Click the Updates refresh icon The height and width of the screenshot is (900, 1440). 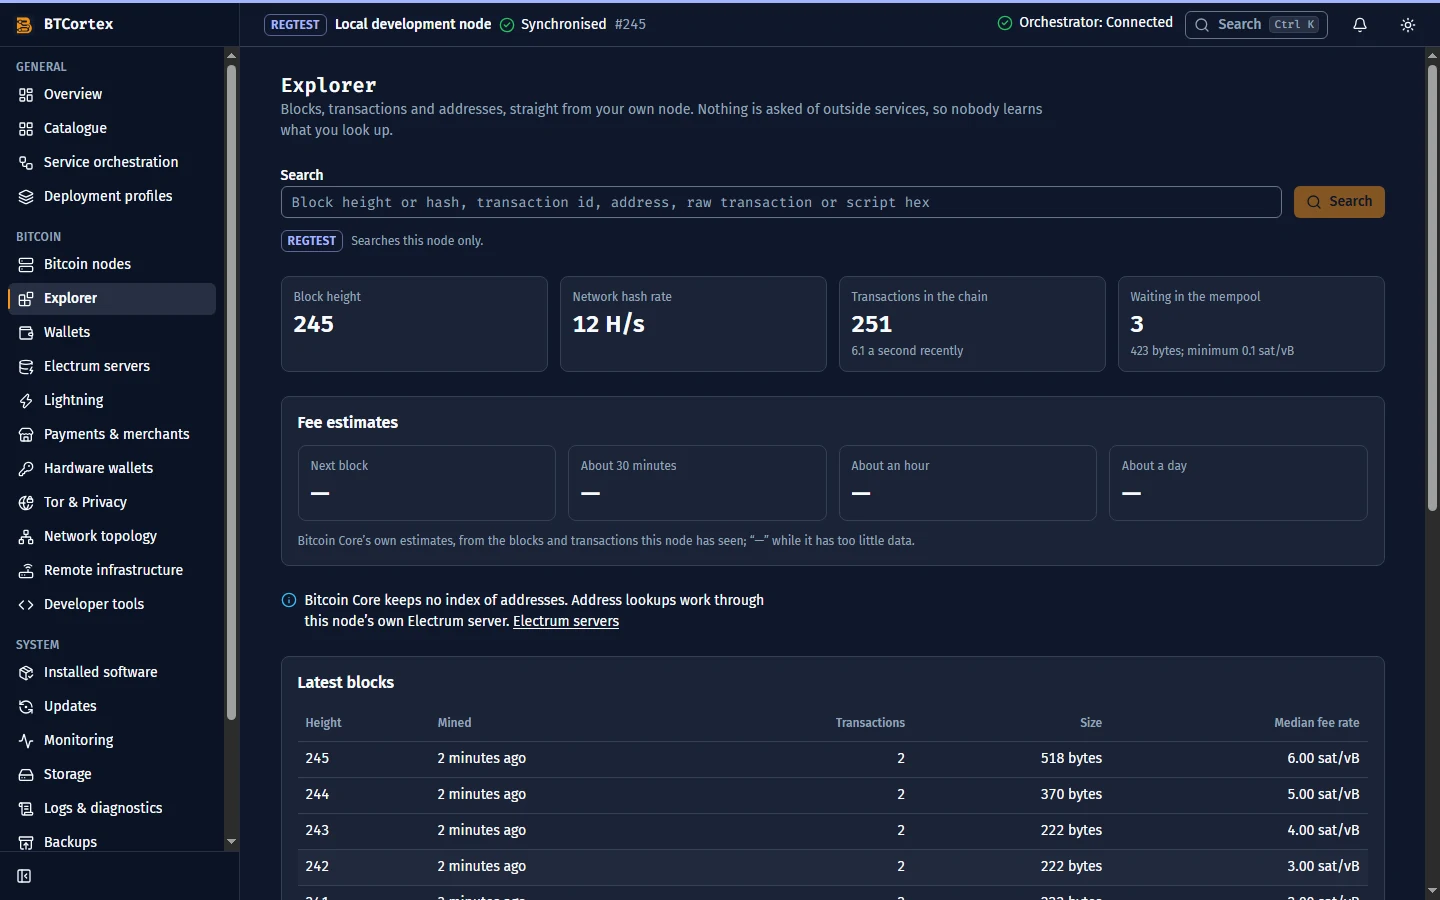point(26,707)
